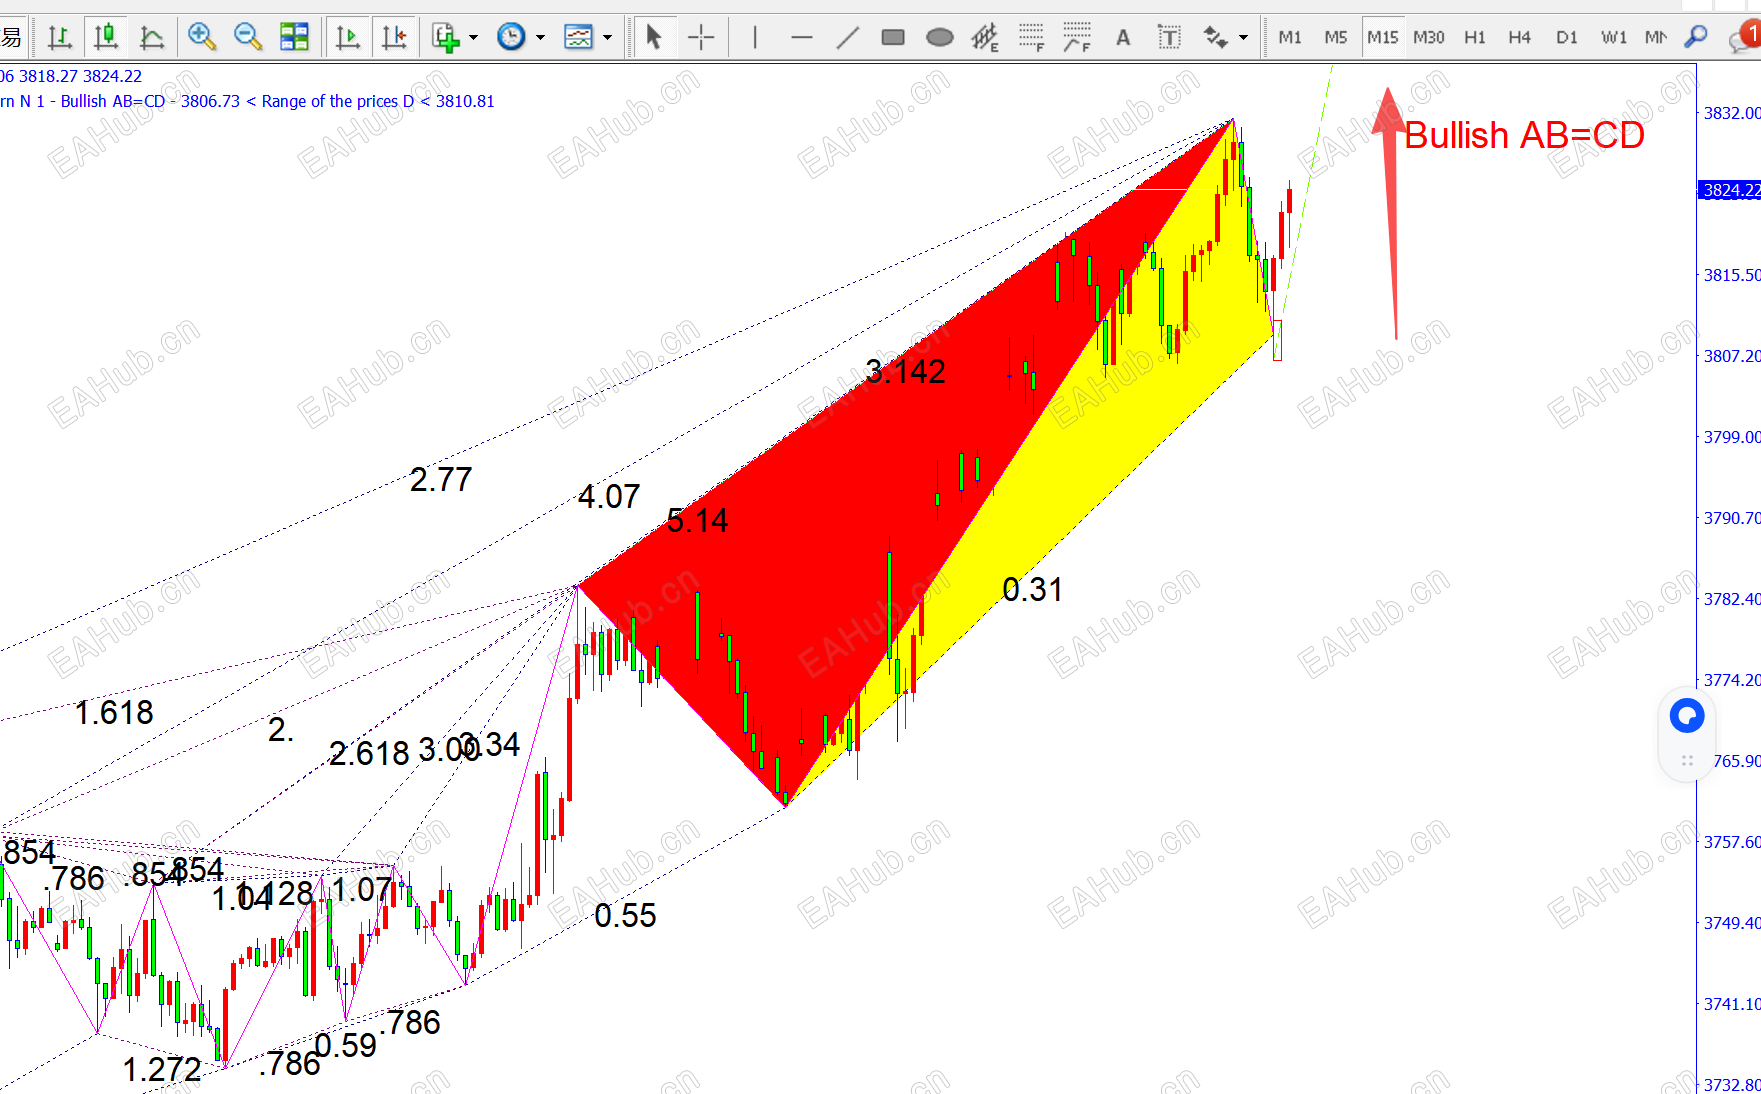
Task: Click the current price tag 3824.22
Action: point(1730,190)
